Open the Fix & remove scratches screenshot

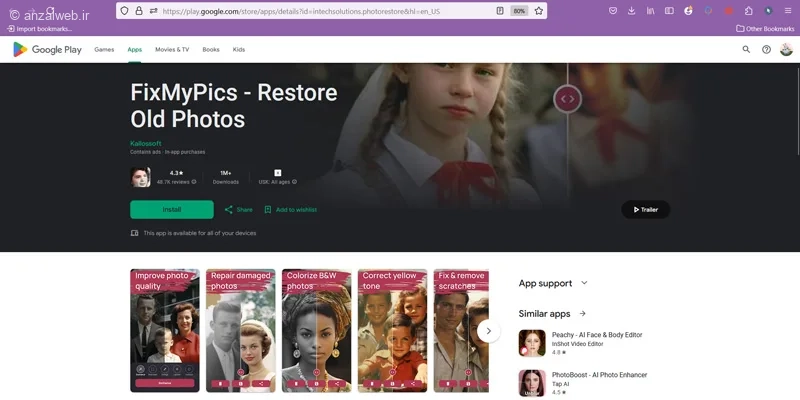click(461, 331)
